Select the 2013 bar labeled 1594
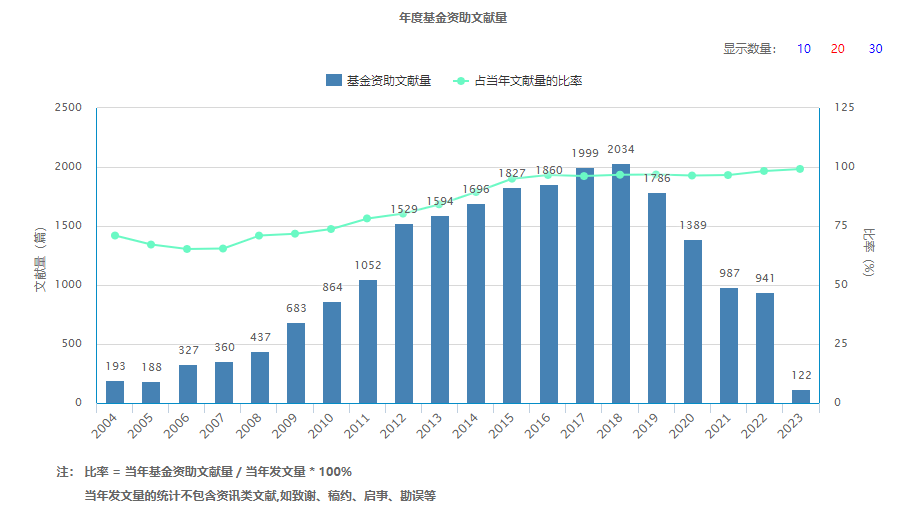 tap(440, 309)
